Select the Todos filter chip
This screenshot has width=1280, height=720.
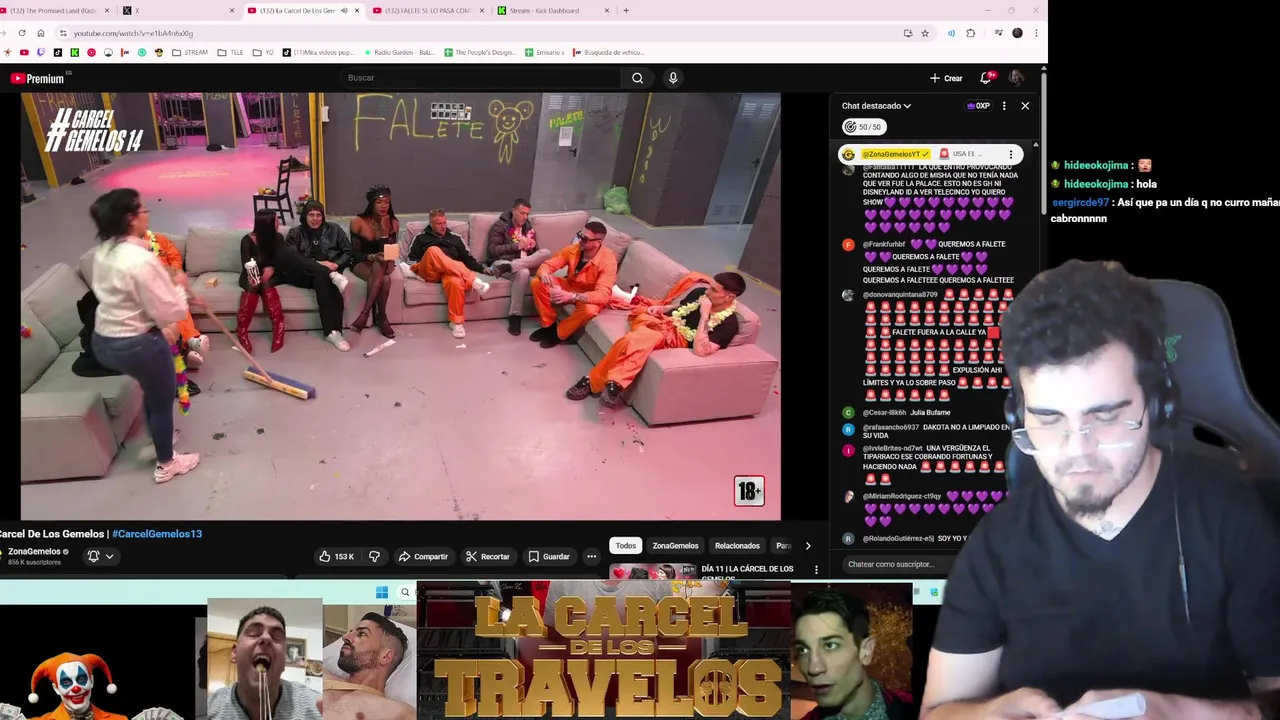coord(626,546)
